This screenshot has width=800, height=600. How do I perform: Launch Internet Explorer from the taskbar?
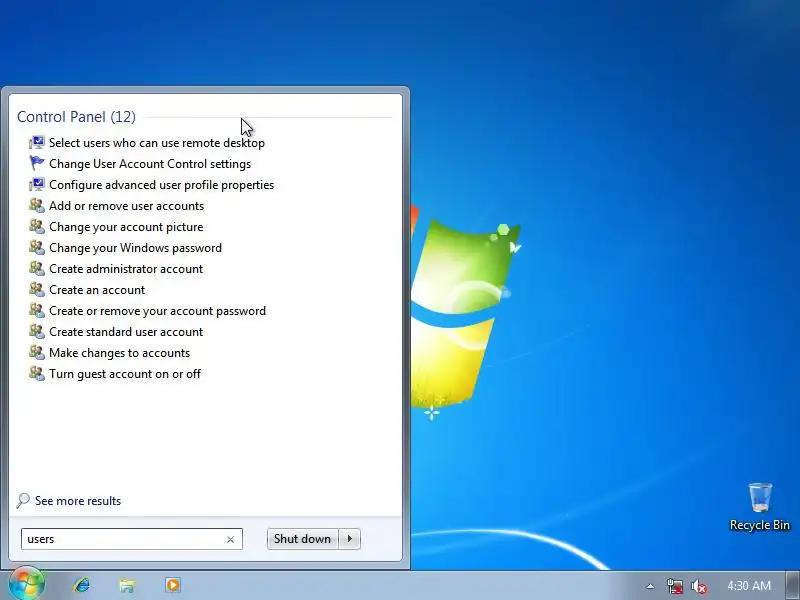[x=82, y=585]
